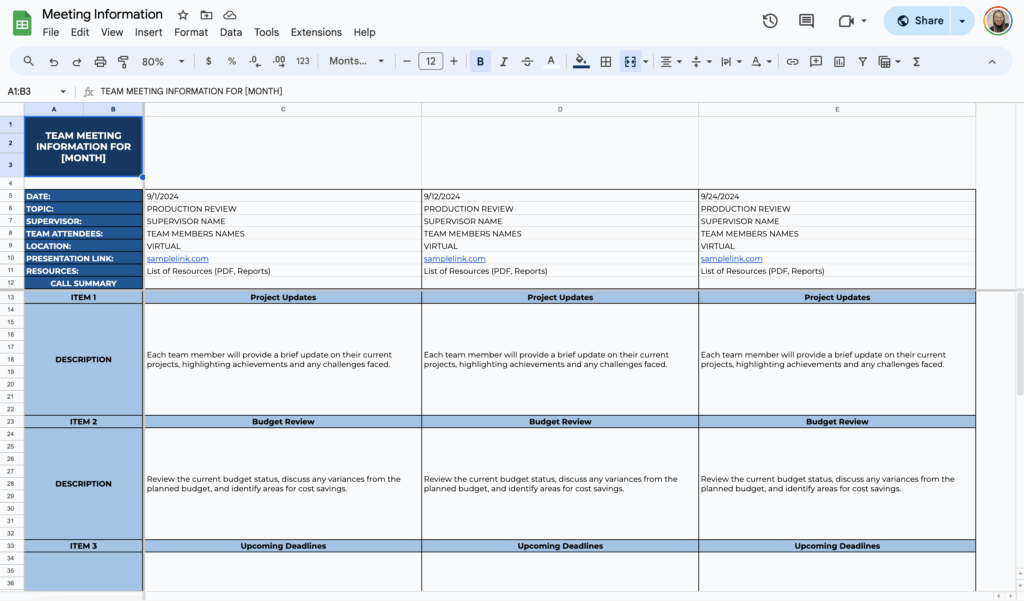Image resolution: width=1024 pixels, height=601 pixels.
Task: Create a filter using the filter icon
Action: click(x=862, y=61)
